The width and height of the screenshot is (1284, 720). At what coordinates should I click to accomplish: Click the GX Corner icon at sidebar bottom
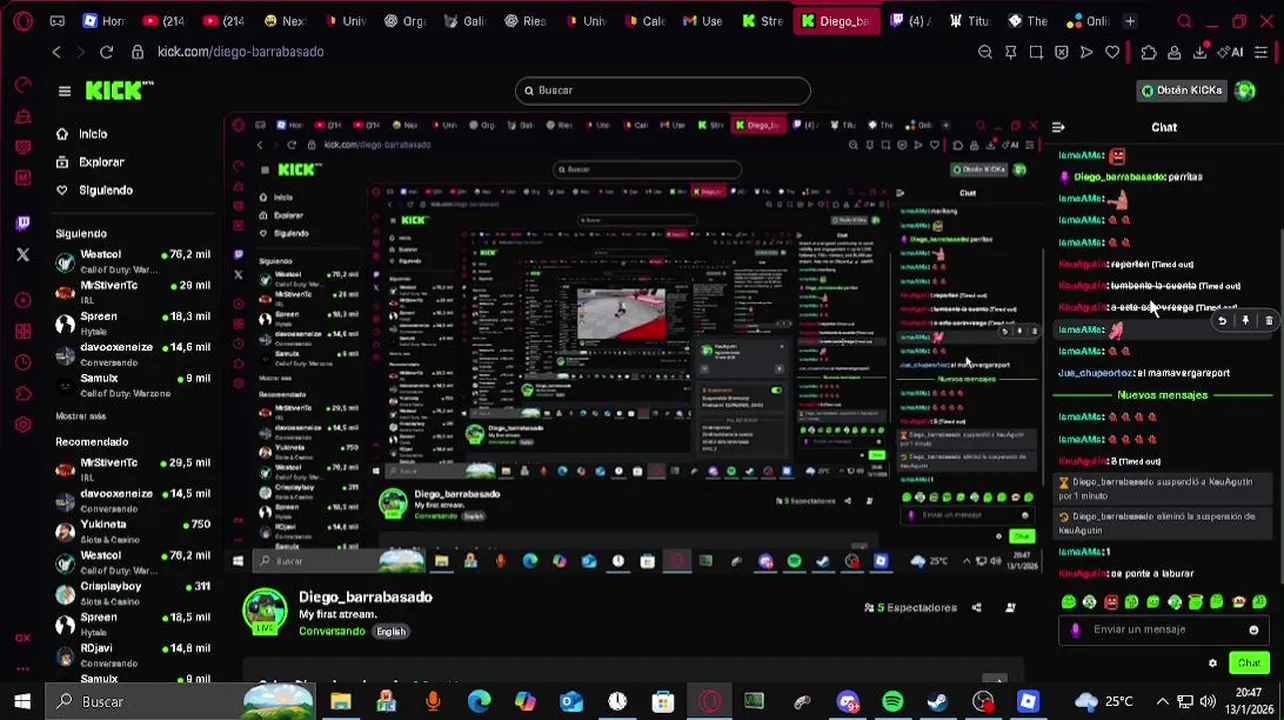click(x=23, y=638)
